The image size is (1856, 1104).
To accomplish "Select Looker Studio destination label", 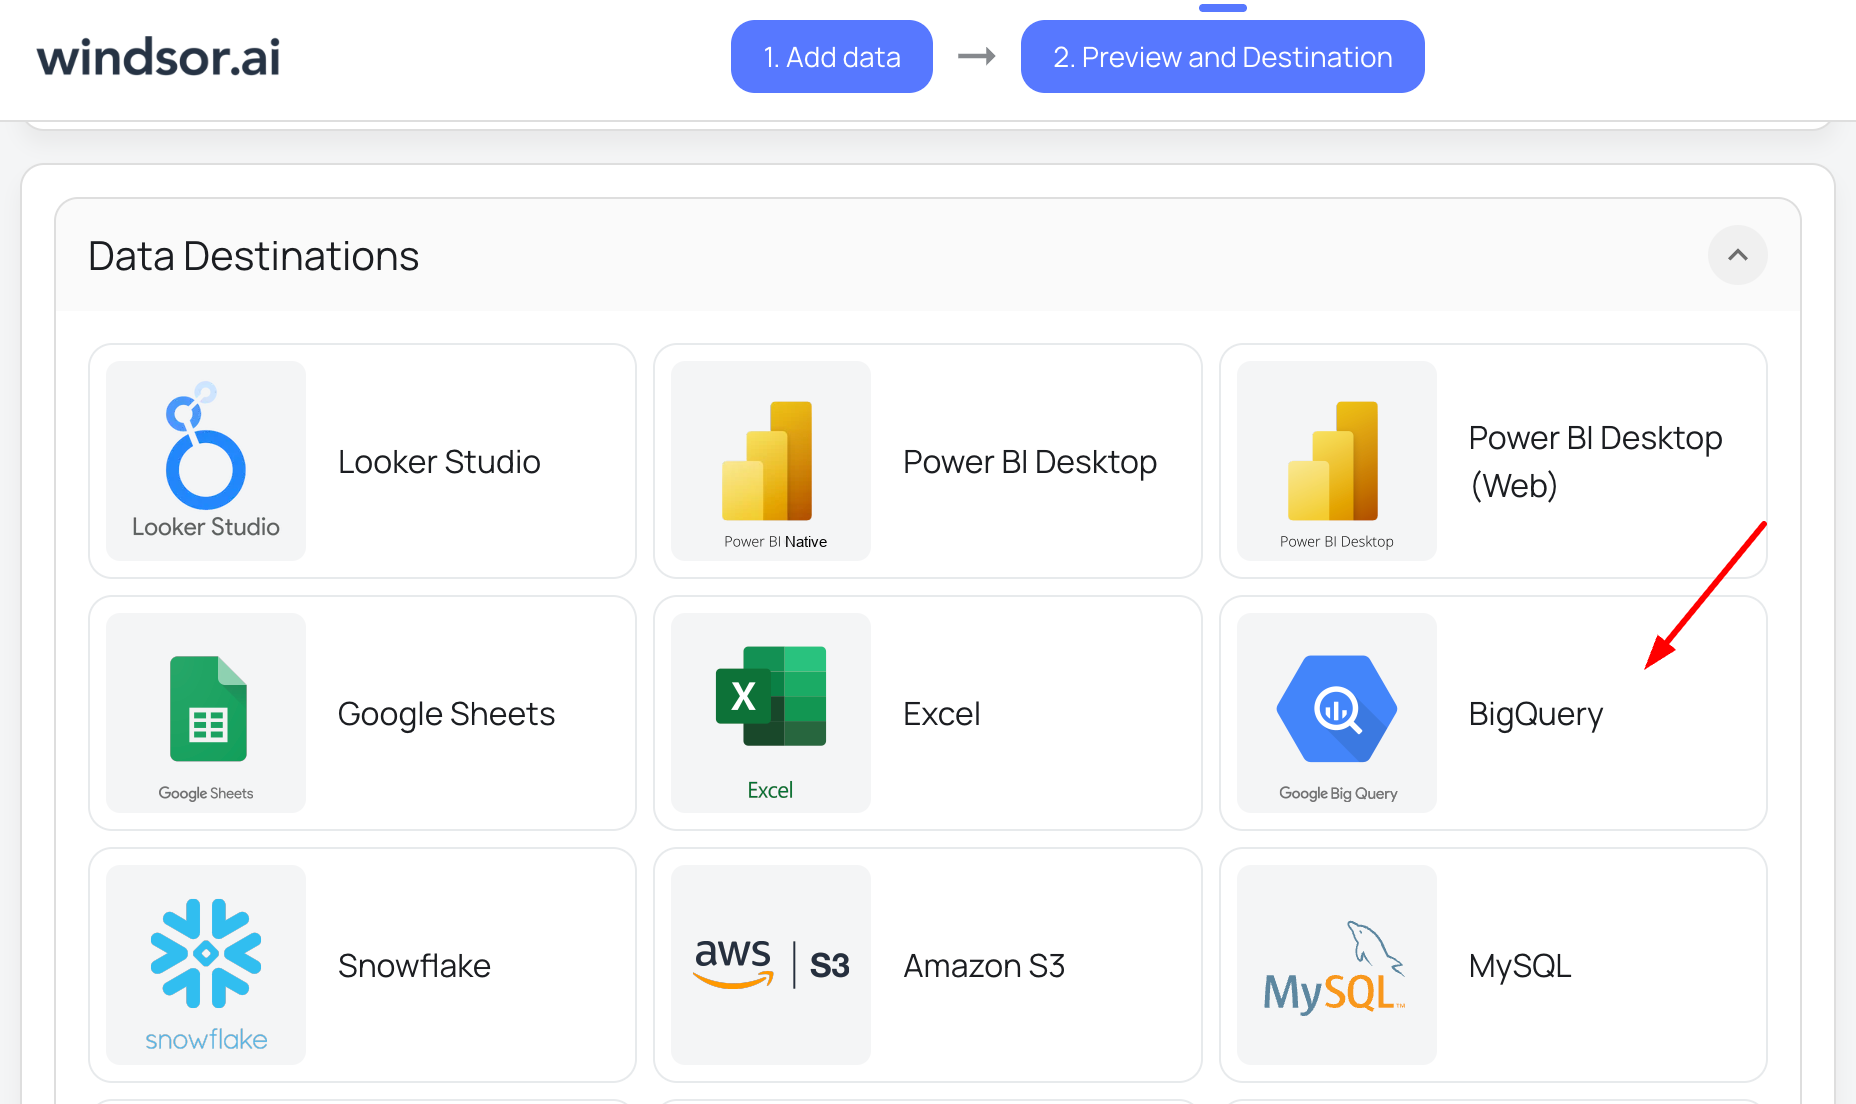I will 439,462.
